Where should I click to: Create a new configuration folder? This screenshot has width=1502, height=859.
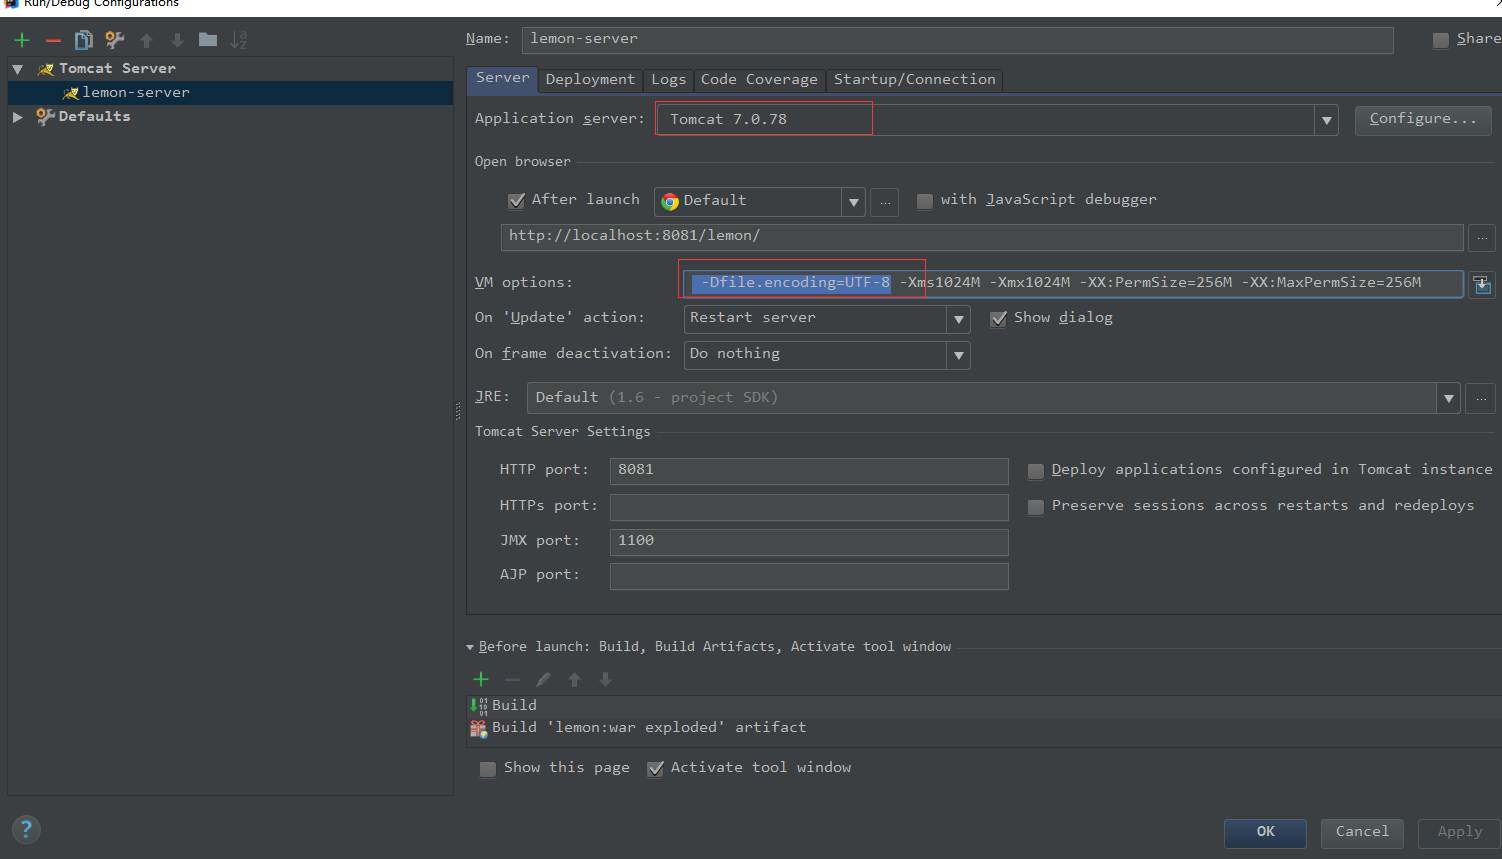pyautogui.click(x=206, y=40)
